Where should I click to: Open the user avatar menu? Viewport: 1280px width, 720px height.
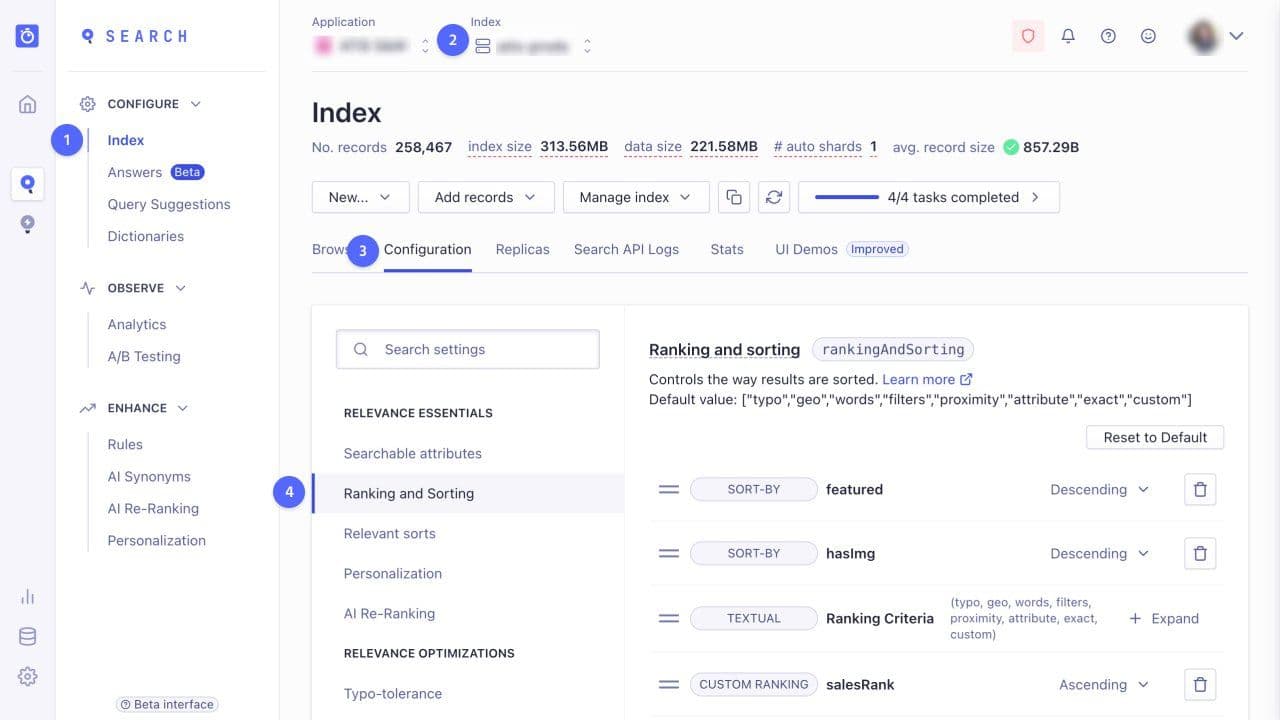1216,36
